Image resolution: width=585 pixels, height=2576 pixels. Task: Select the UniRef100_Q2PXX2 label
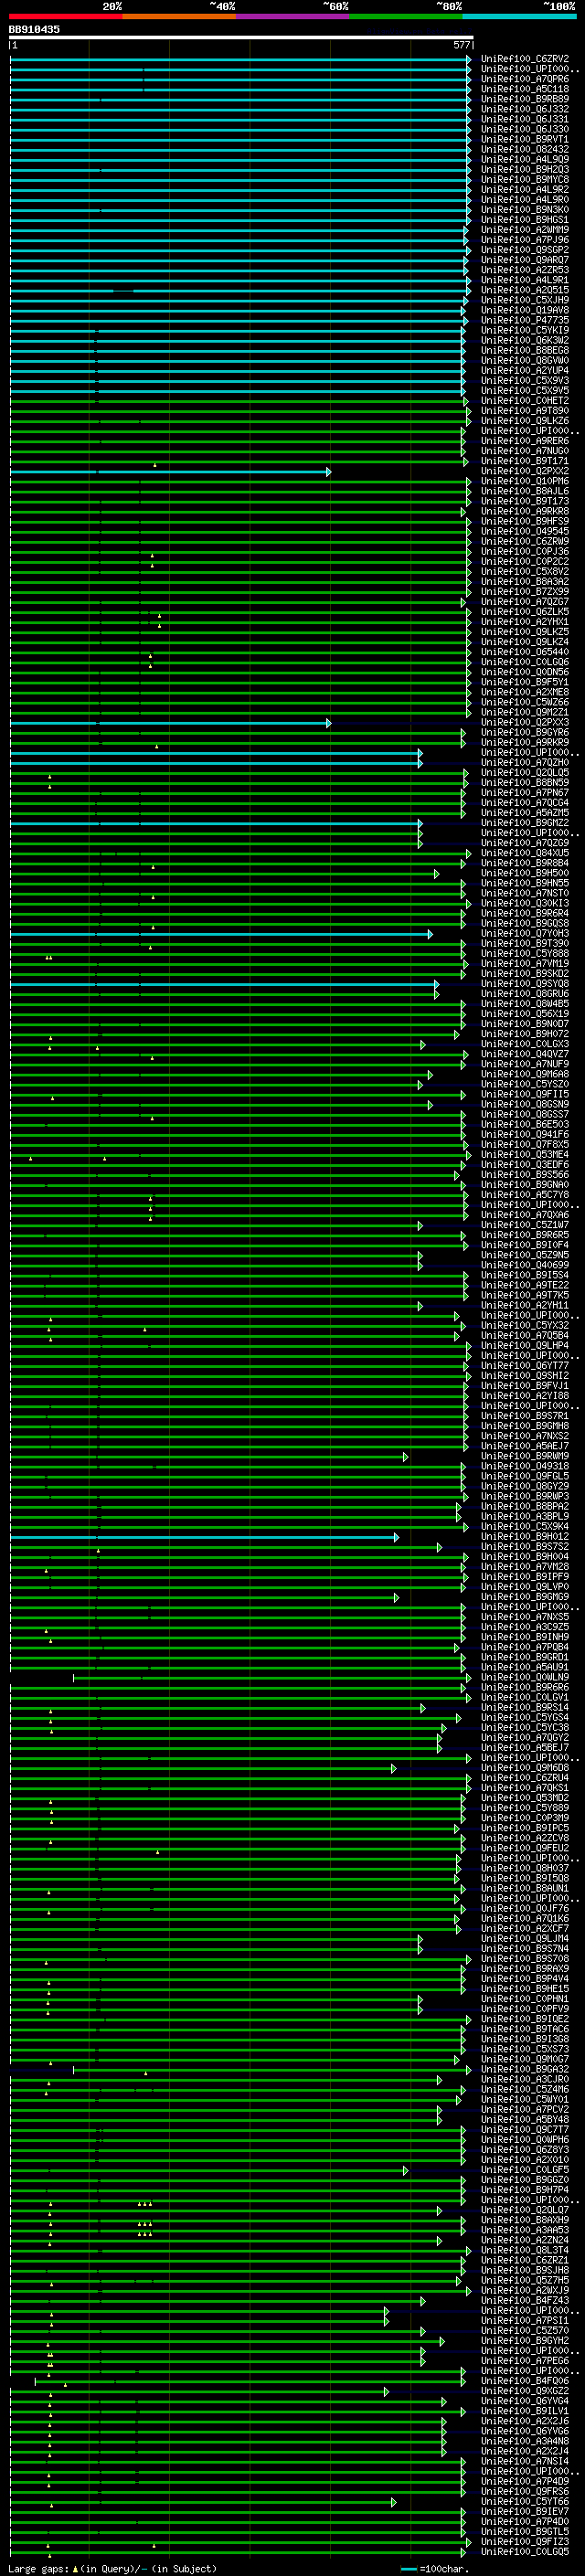point(525,471)
